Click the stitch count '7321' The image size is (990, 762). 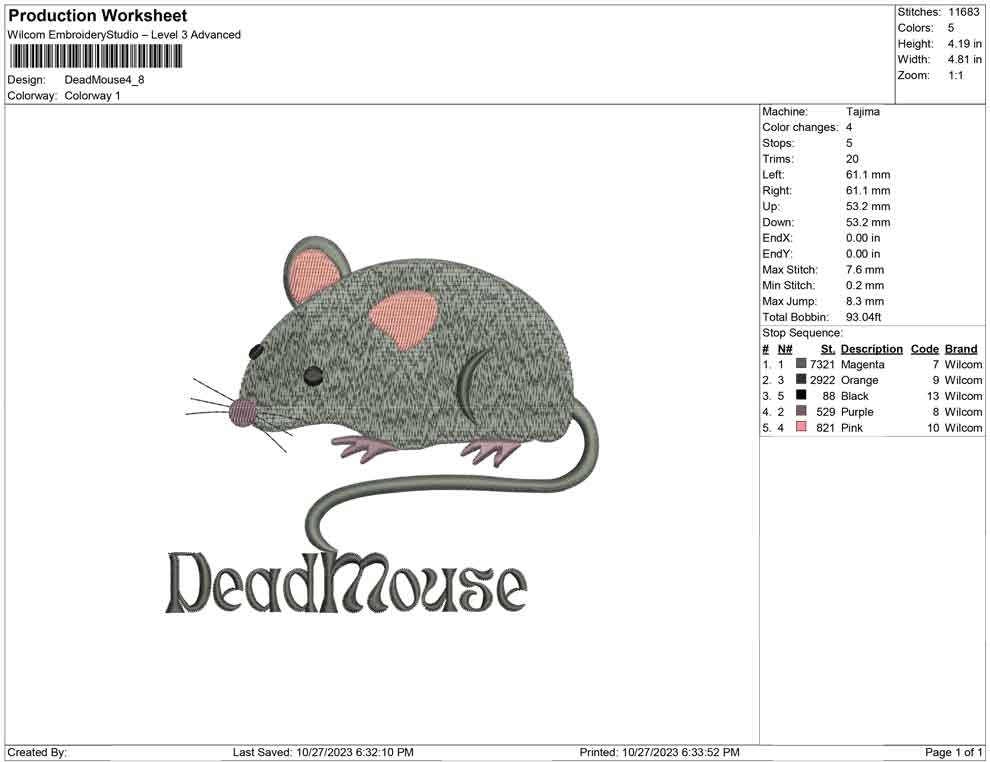[x=823, y=364]
